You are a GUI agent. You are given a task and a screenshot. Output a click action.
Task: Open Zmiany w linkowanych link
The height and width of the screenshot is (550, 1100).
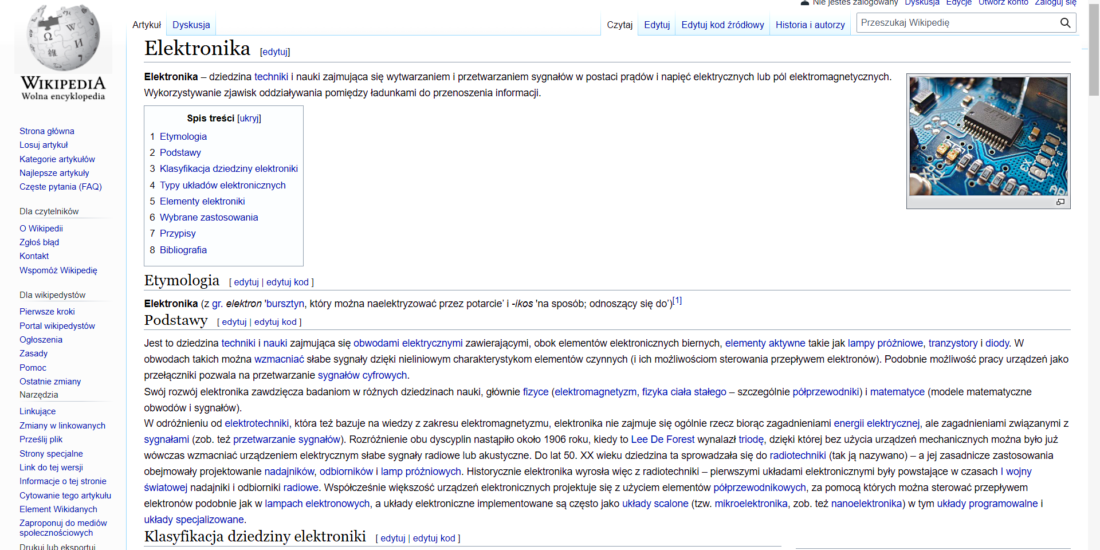tap(62, 426)
